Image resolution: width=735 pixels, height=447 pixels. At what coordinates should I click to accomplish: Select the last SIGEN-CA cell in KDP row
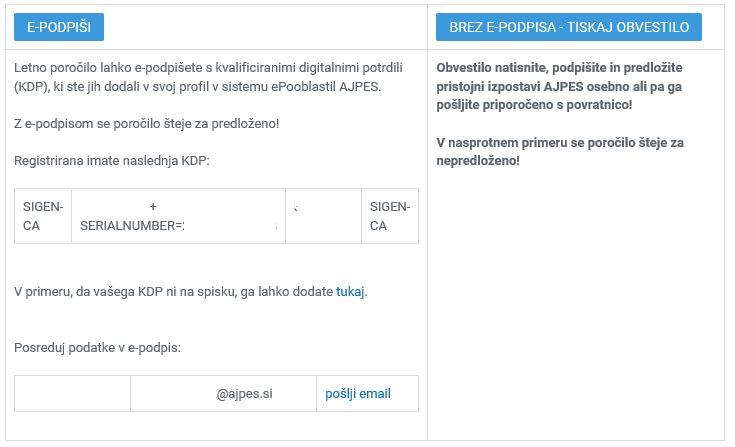coord(389,216)
